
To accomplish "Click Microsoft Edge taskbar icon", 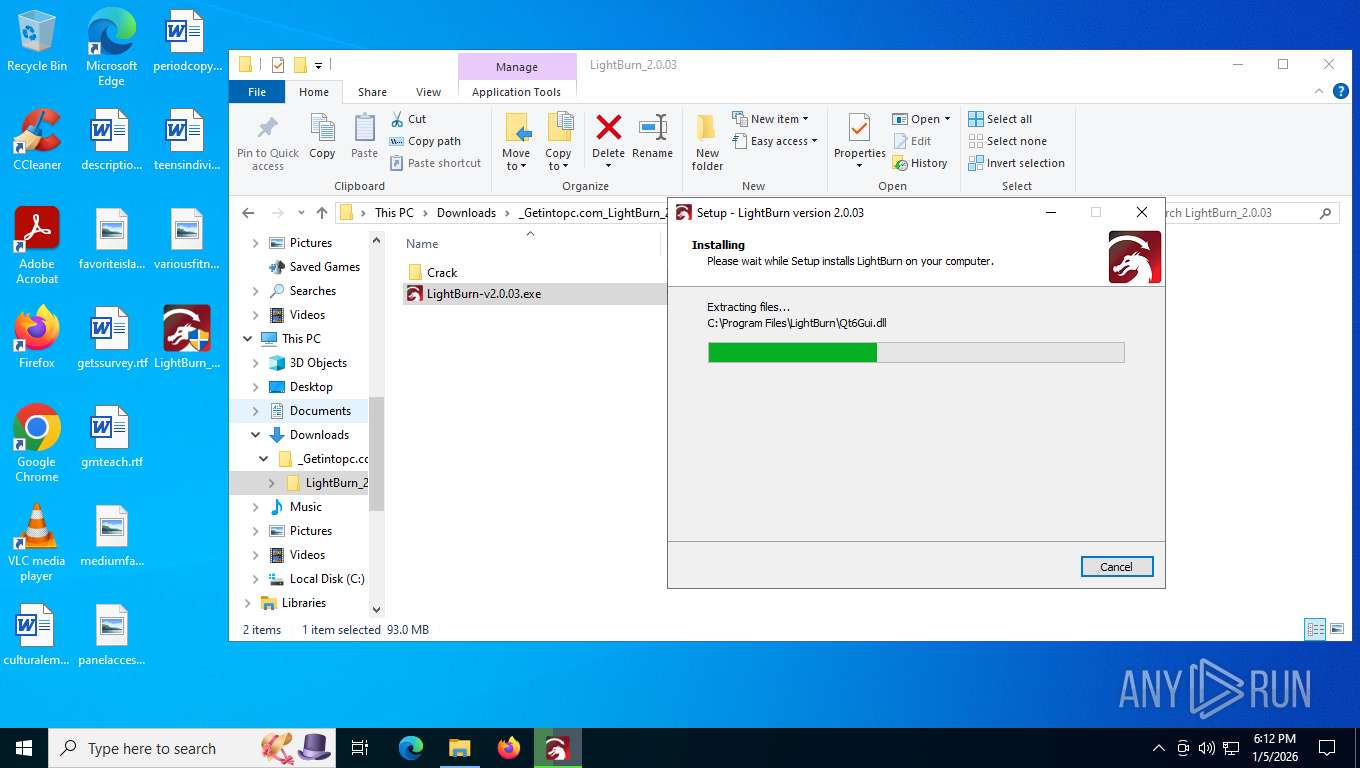I will [x=411, y=748].
